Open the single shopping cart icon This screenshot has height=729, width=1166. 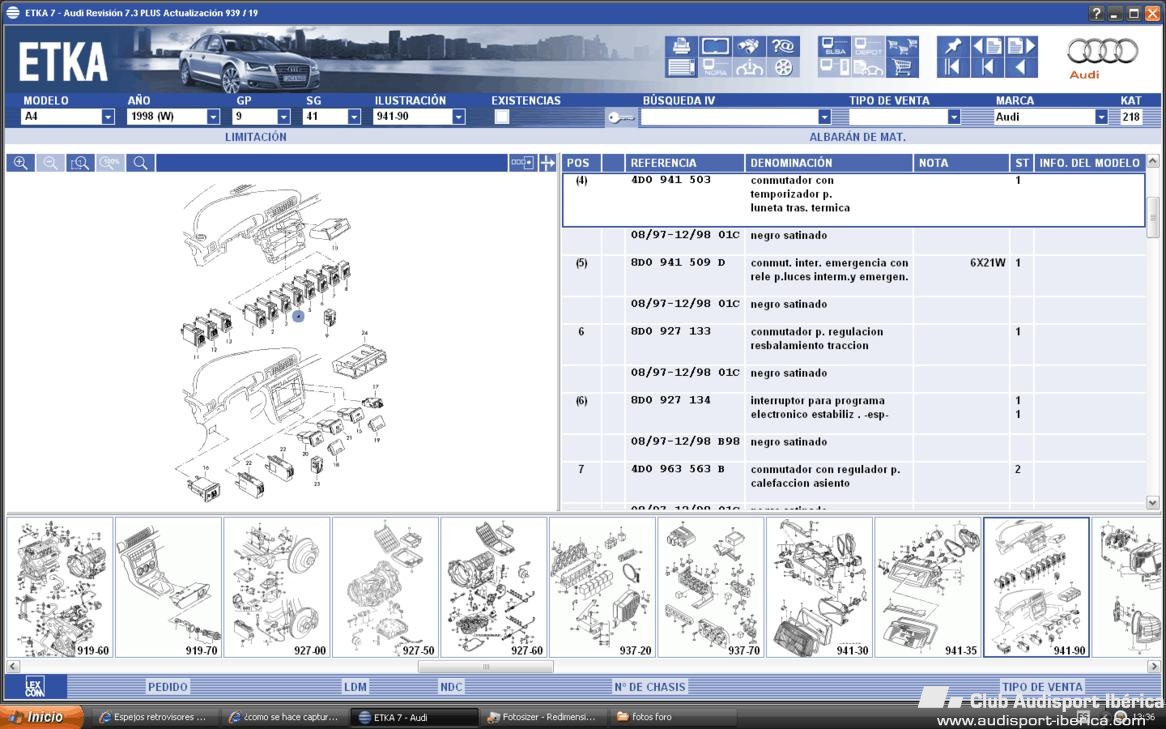tap(902, 67)
